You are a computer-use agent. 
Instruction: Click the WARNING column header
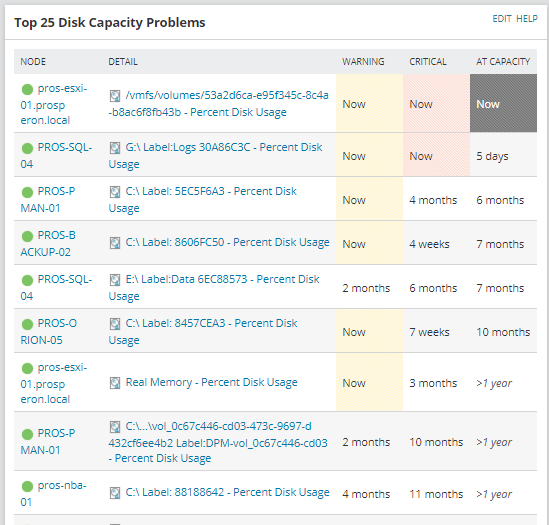click(363, 62)
